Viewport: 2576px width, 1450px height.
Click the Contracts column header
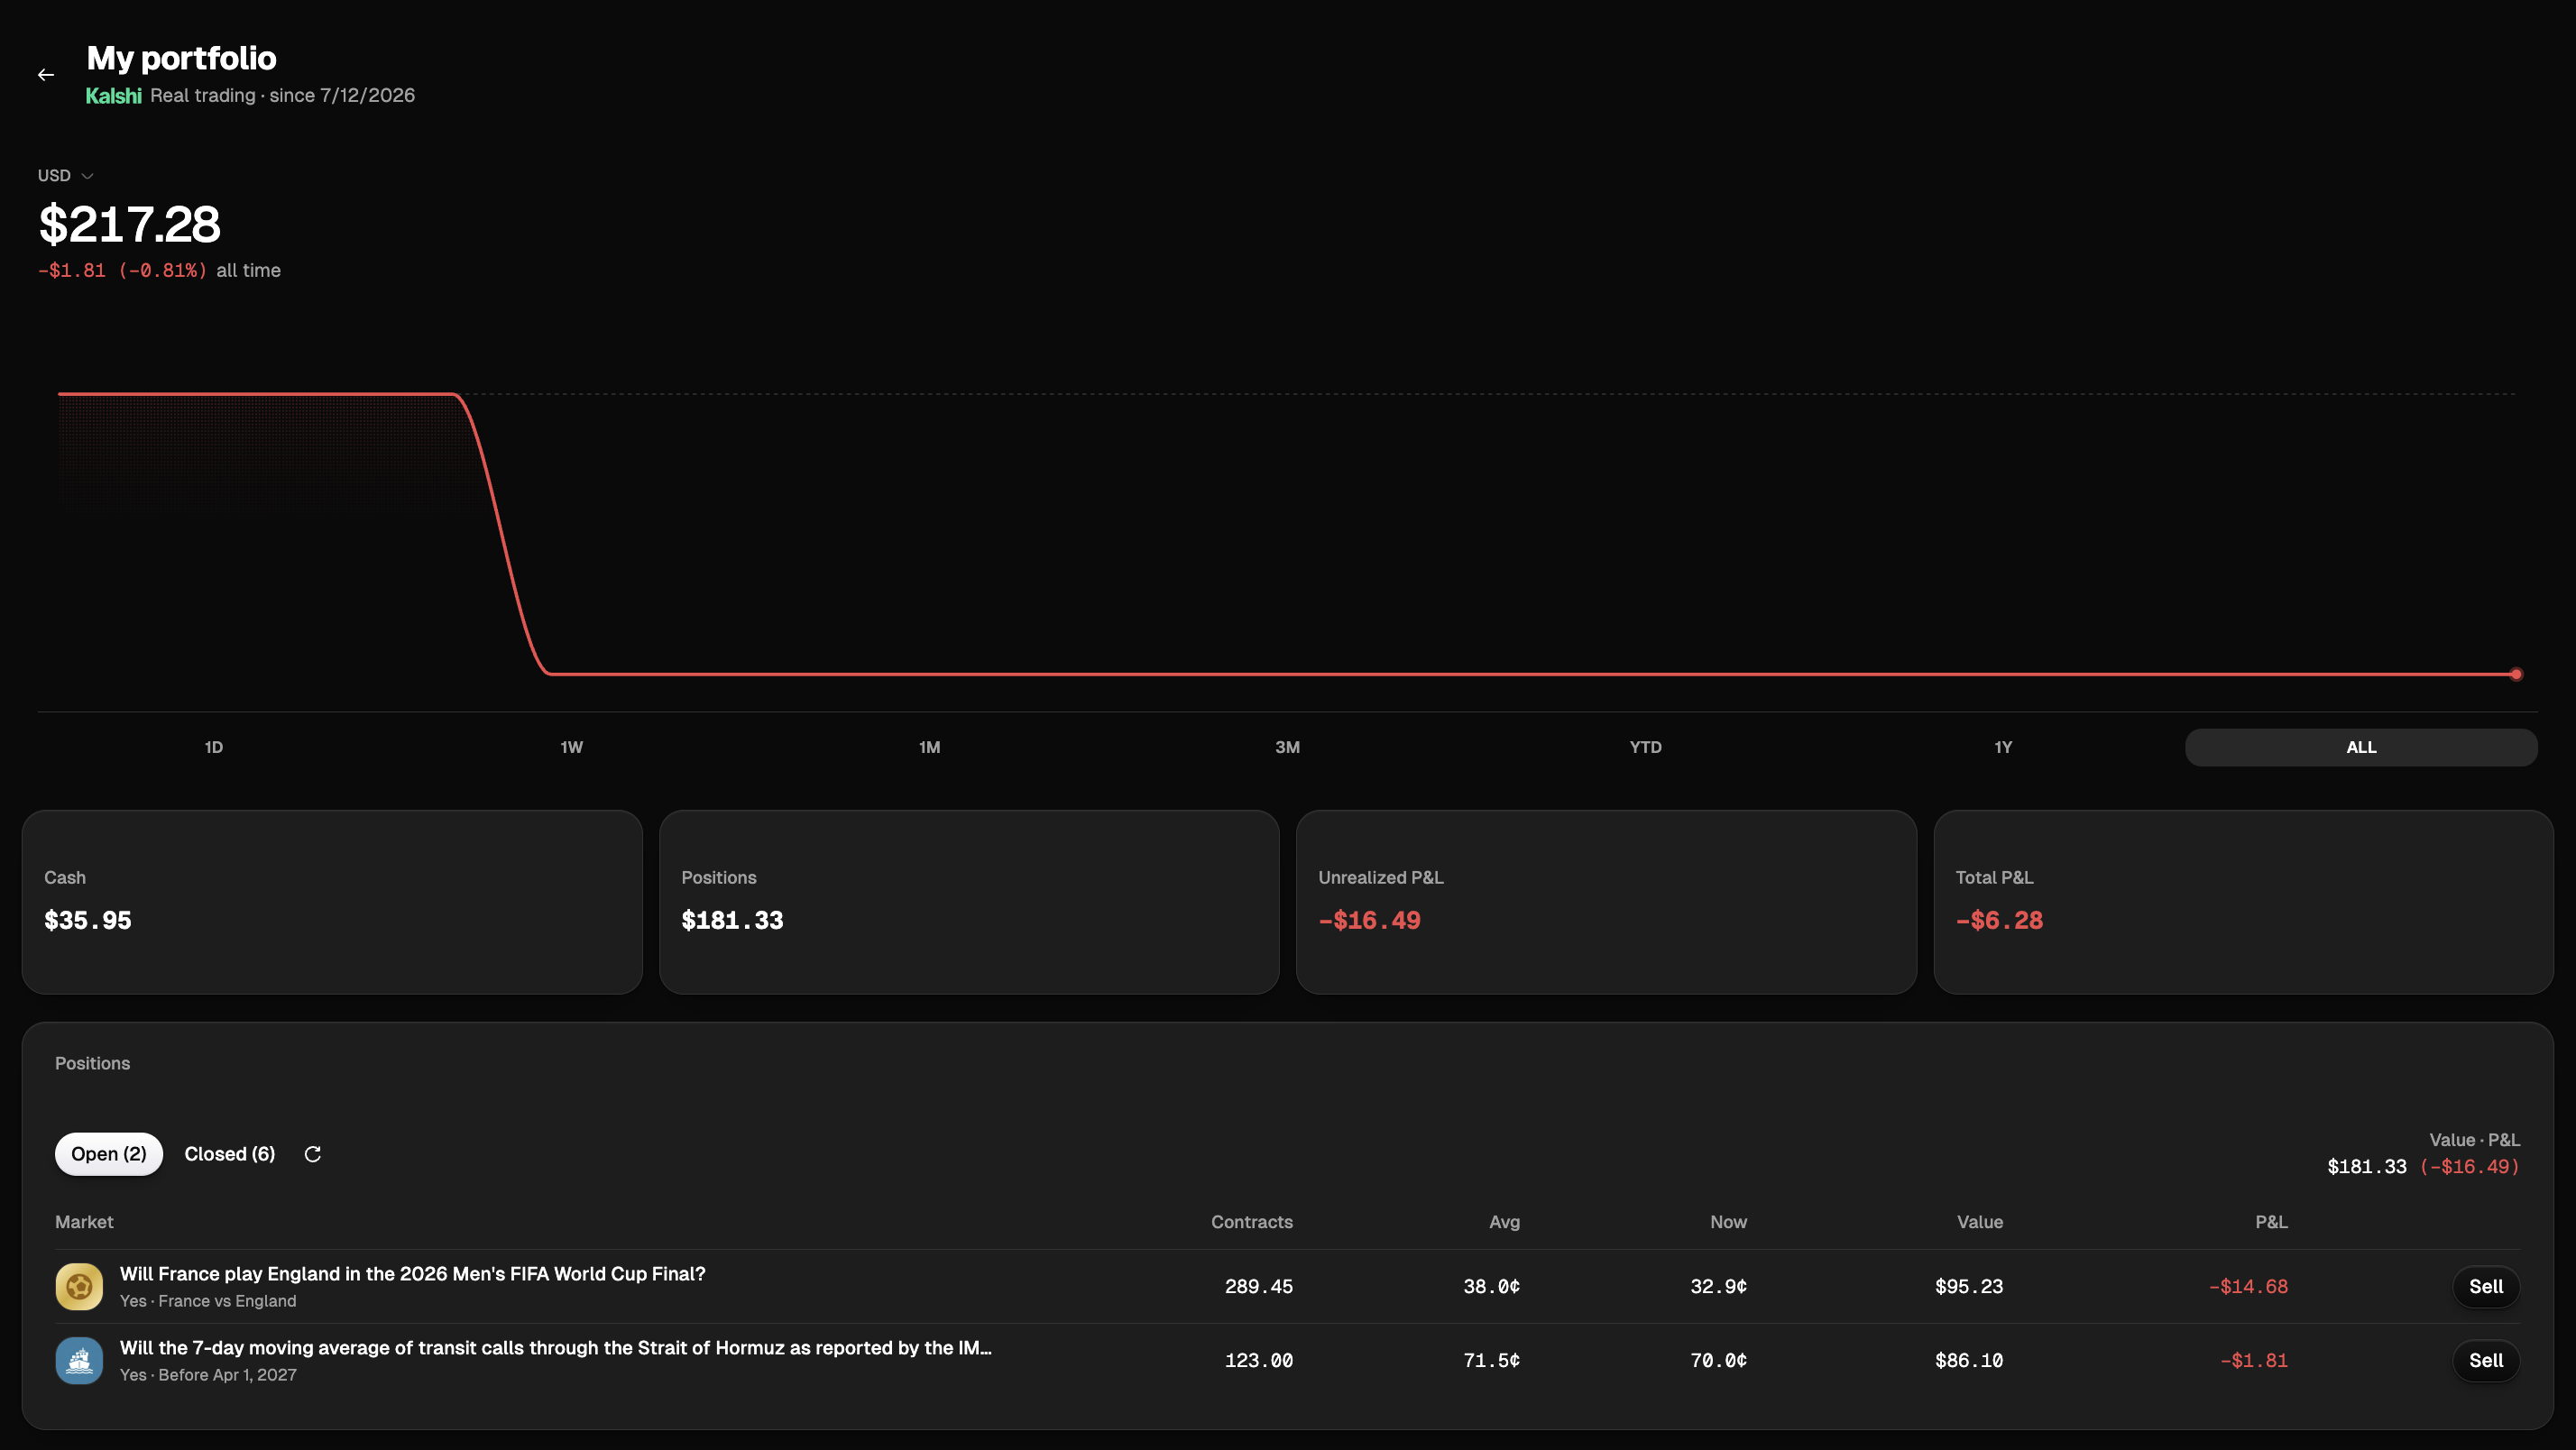coord(1252,1222)
